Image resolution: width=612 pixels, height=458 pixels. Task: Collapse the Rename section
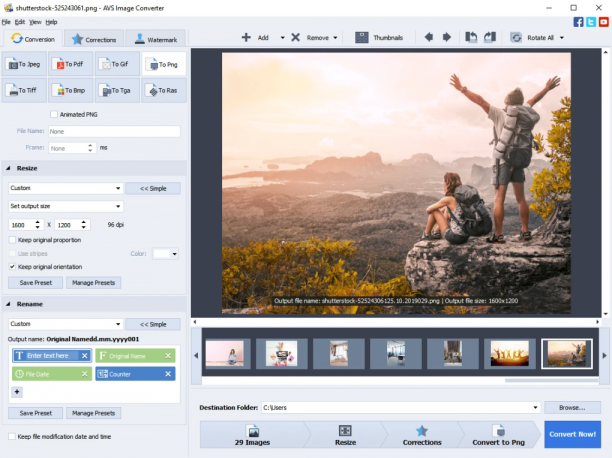tap(8, 304)
